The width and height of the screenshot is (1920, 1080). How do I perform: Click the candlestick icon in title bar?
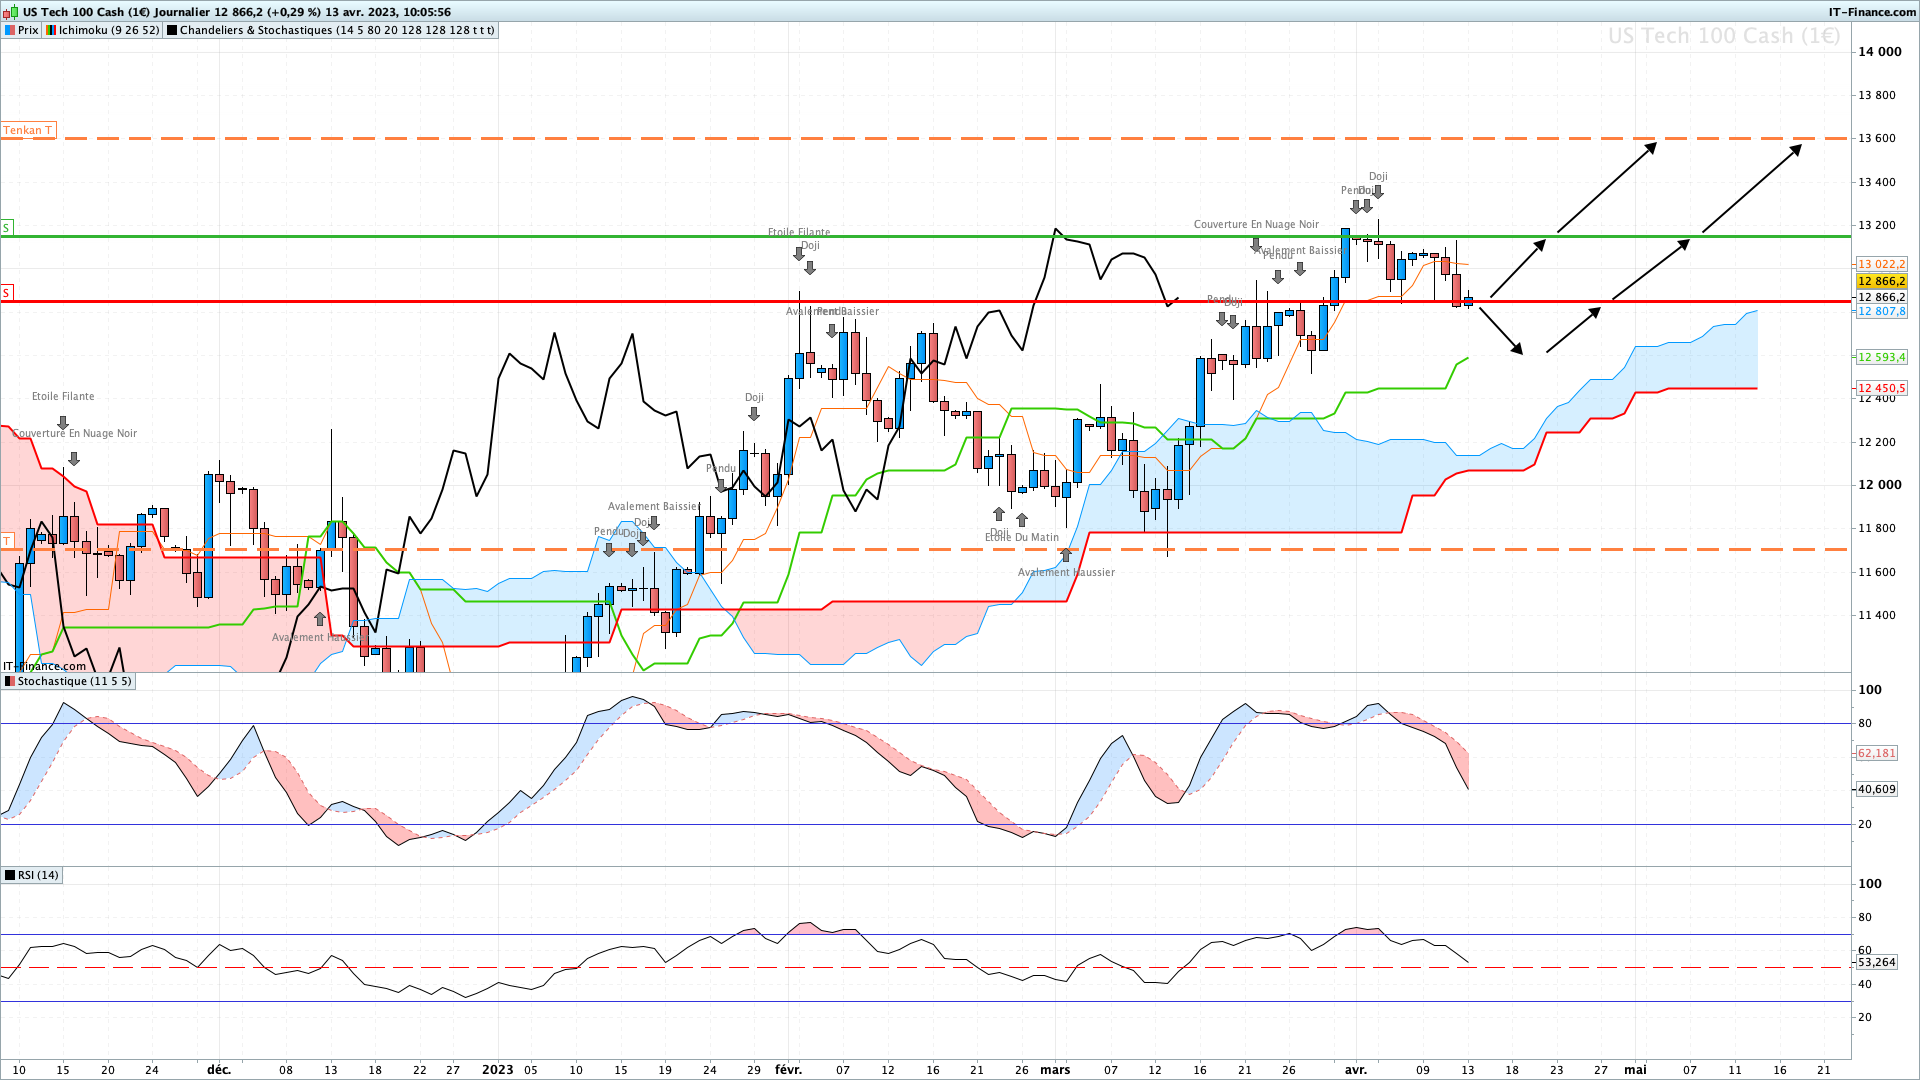11,12
